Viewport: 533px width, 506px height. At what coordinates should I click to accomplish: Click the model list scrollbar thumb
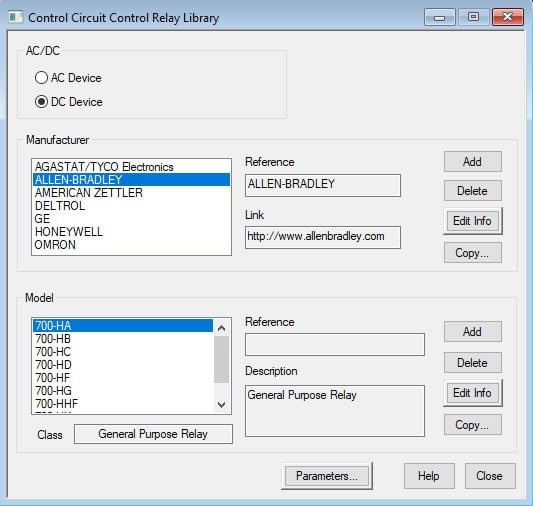tap(222, 359)
